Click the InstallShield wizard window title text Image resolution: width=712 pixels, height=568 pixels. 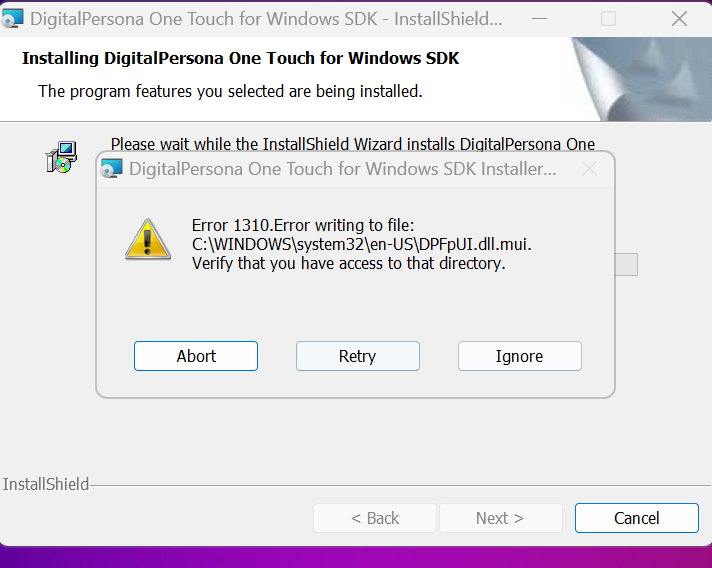click(x=266, y=19)
